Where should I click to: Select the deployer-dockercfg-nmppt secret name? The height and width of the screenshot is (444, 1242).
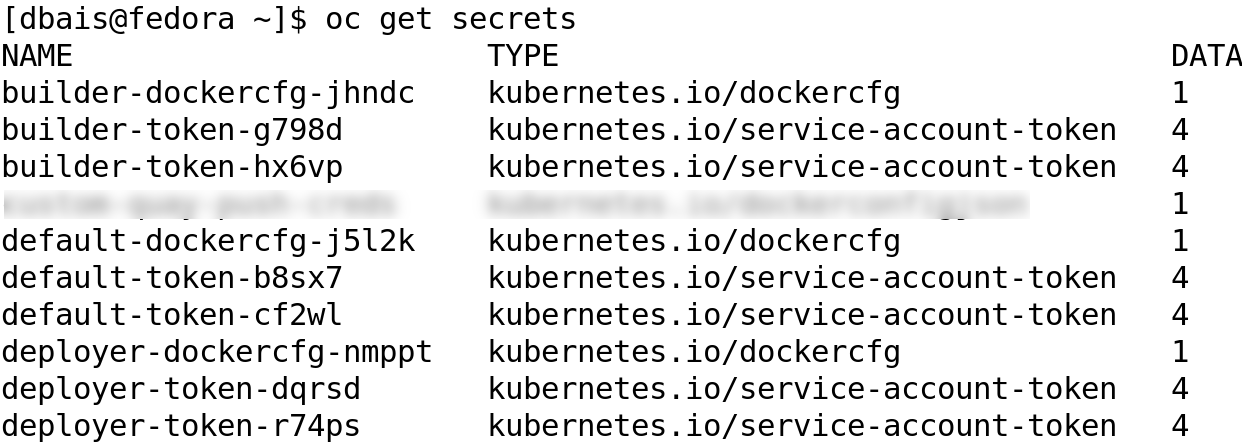point(217,352)
